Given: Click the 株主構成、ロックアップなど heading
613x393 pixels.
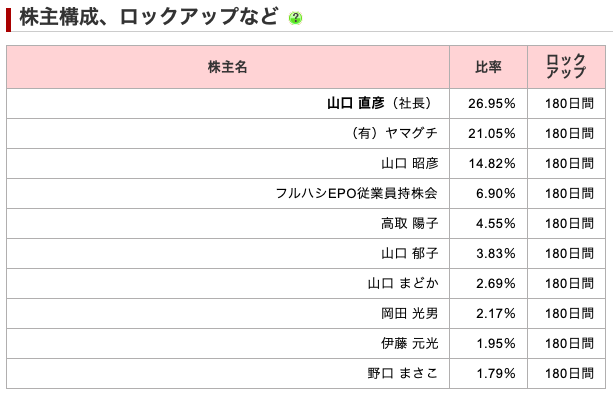Looking at the screenshot, I should click(149, 17).
